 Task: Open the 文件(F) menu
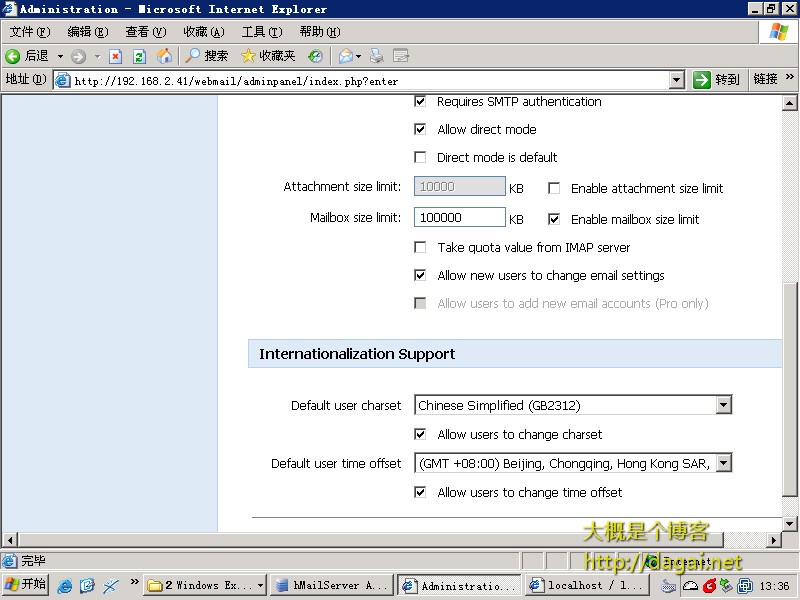[29, 32]
